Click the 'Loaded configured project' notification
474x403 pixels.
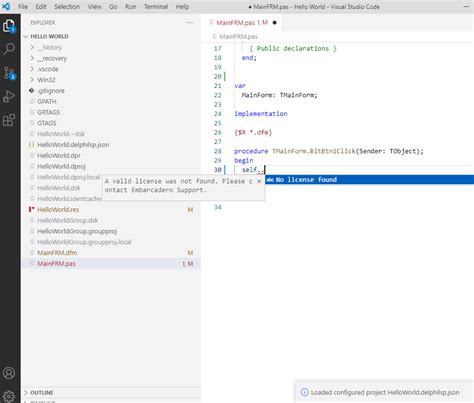(x=385, y=392)
